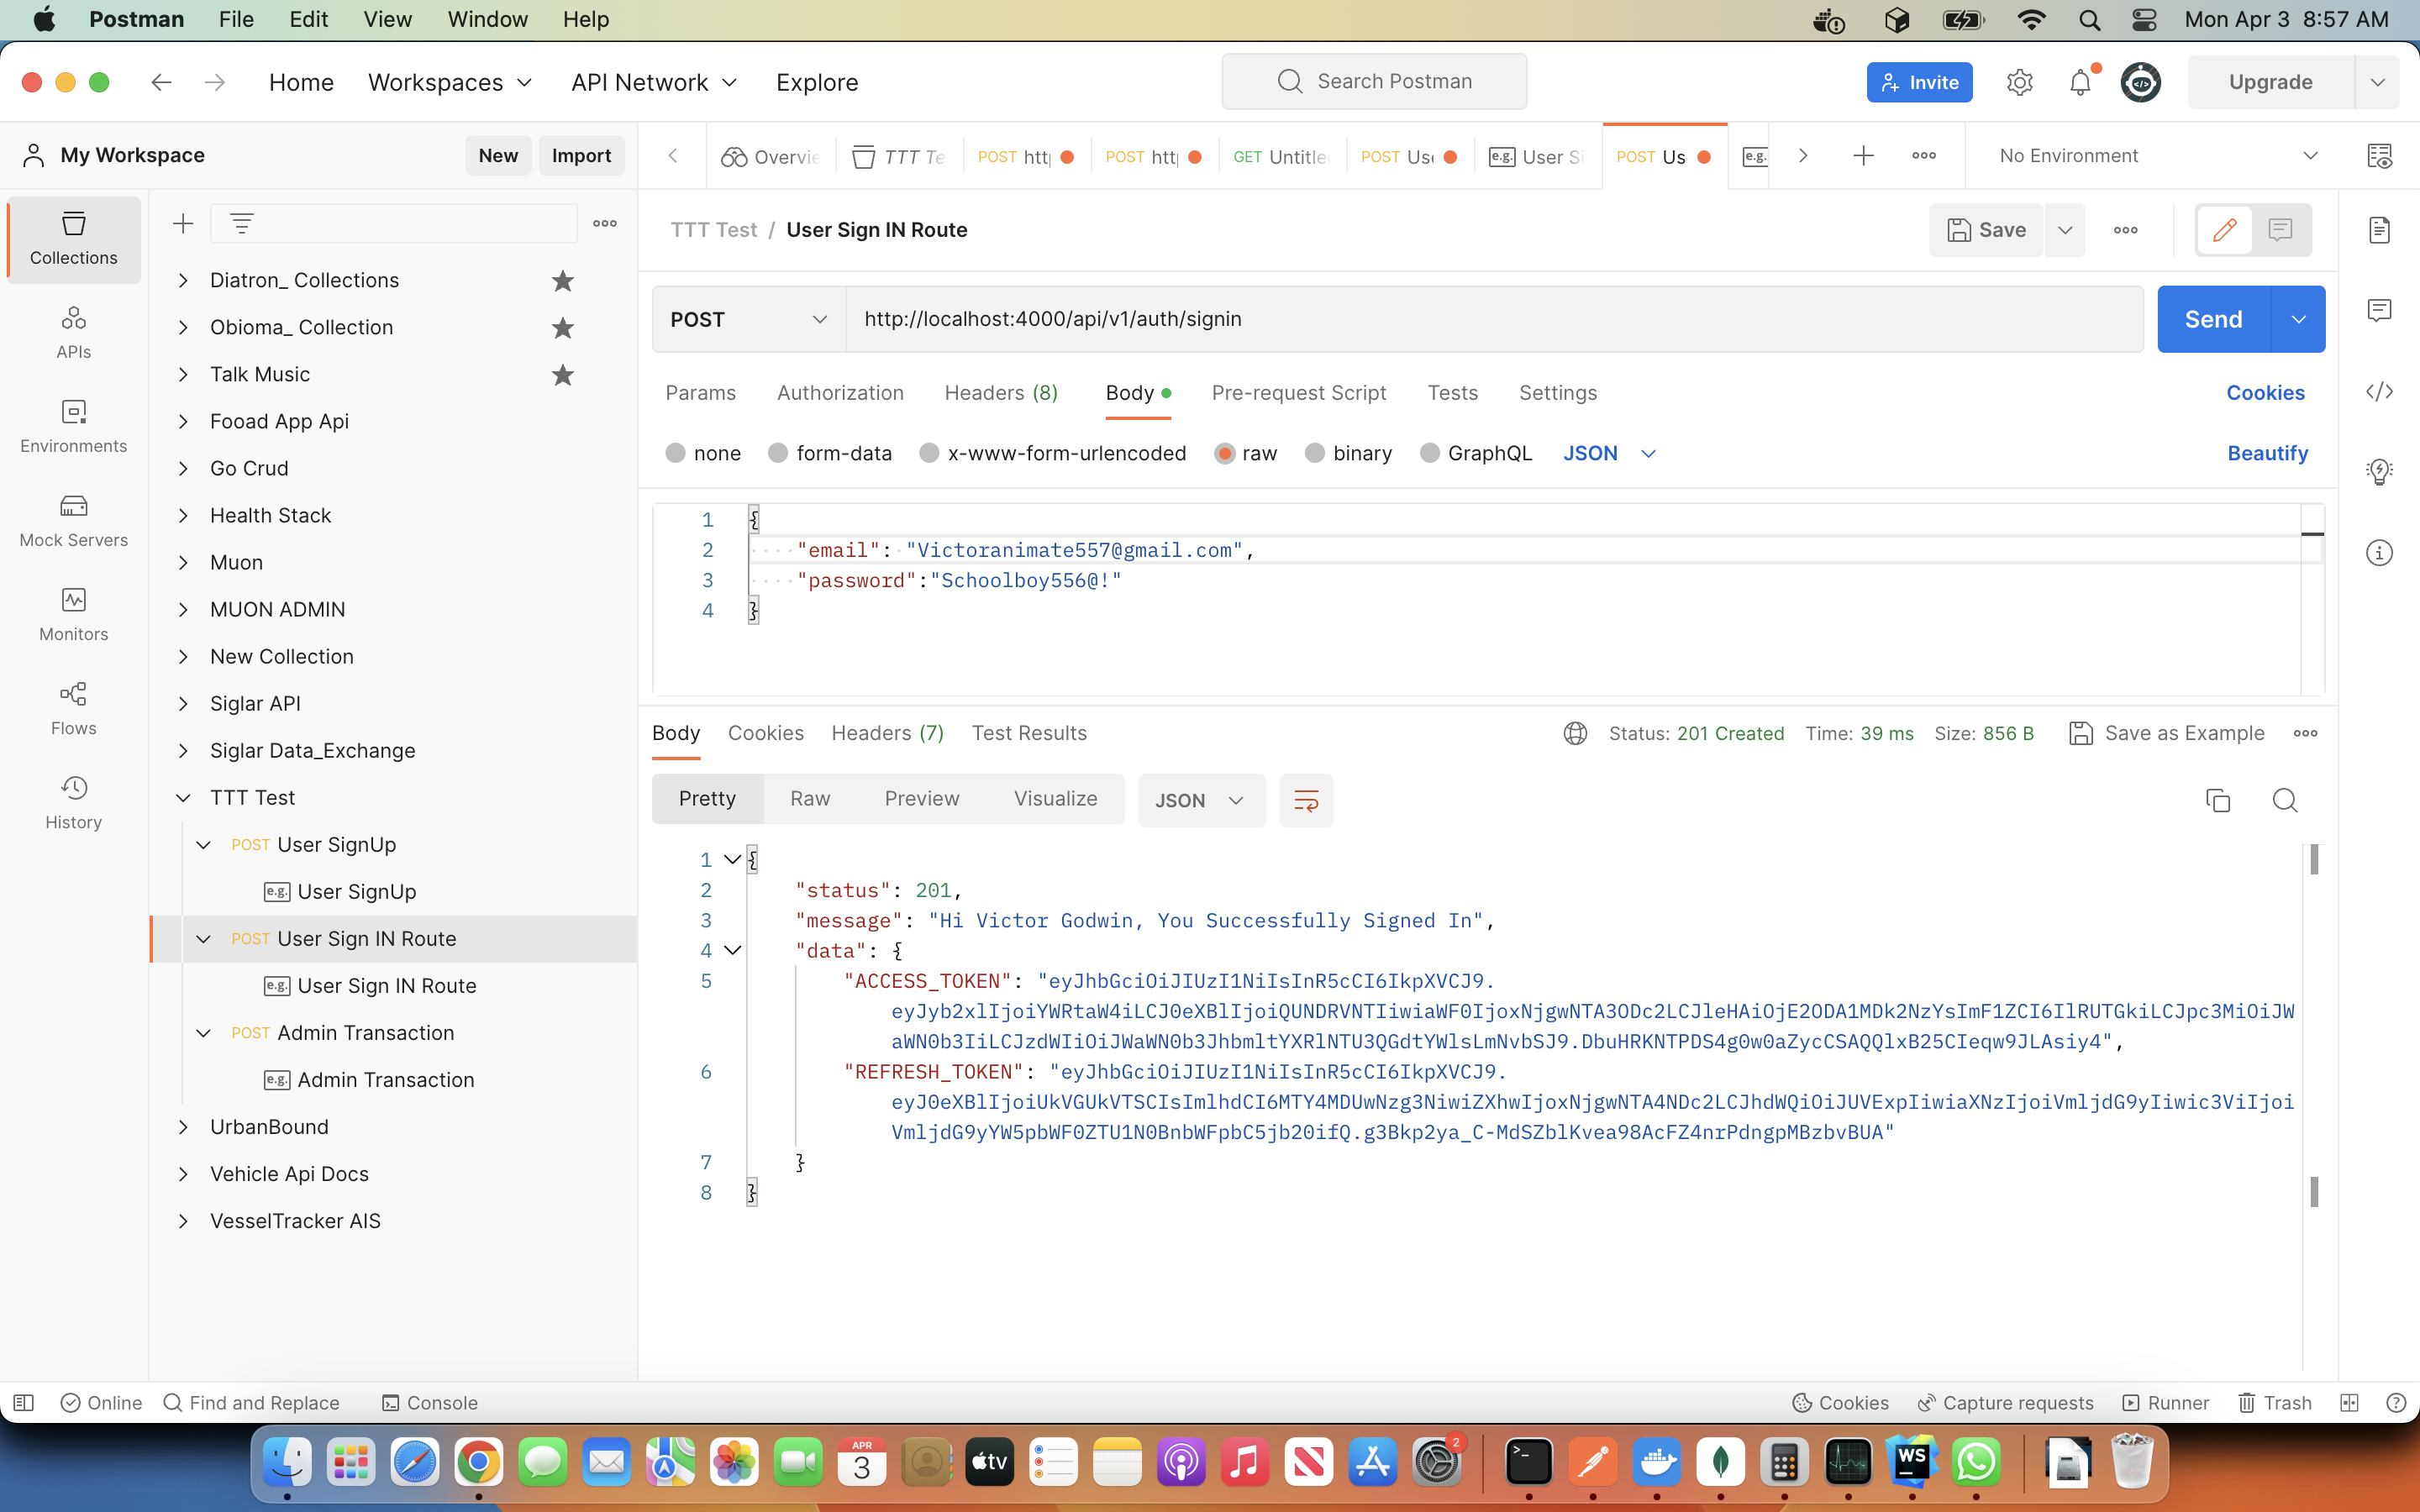Viewport: 2420px width, 1512px height.
Task: Open the Collections sidebar panel
Action: [73, 239]
